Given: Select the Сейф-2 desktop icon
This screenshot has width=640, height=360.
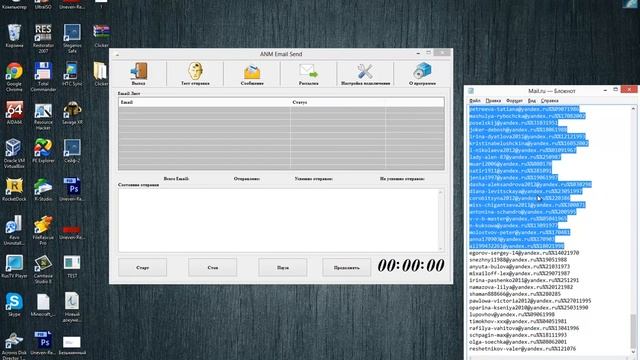Looking at the screenshot, I should point(72,151).
